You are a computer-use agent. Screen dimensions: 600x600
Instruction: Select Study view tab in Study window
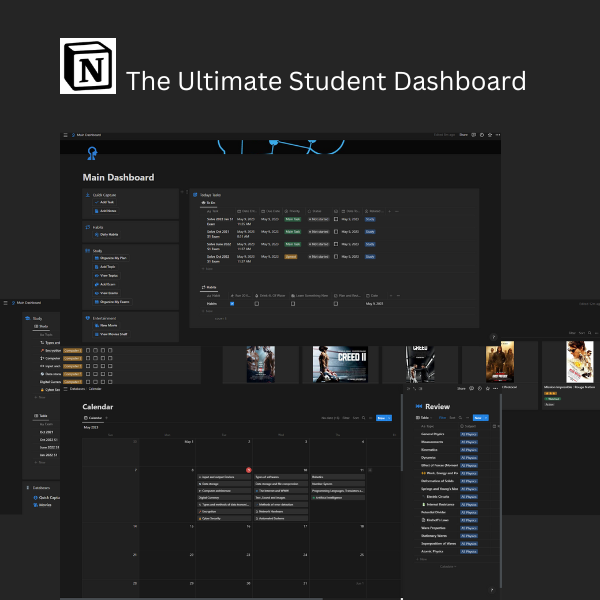click(41, 326)
